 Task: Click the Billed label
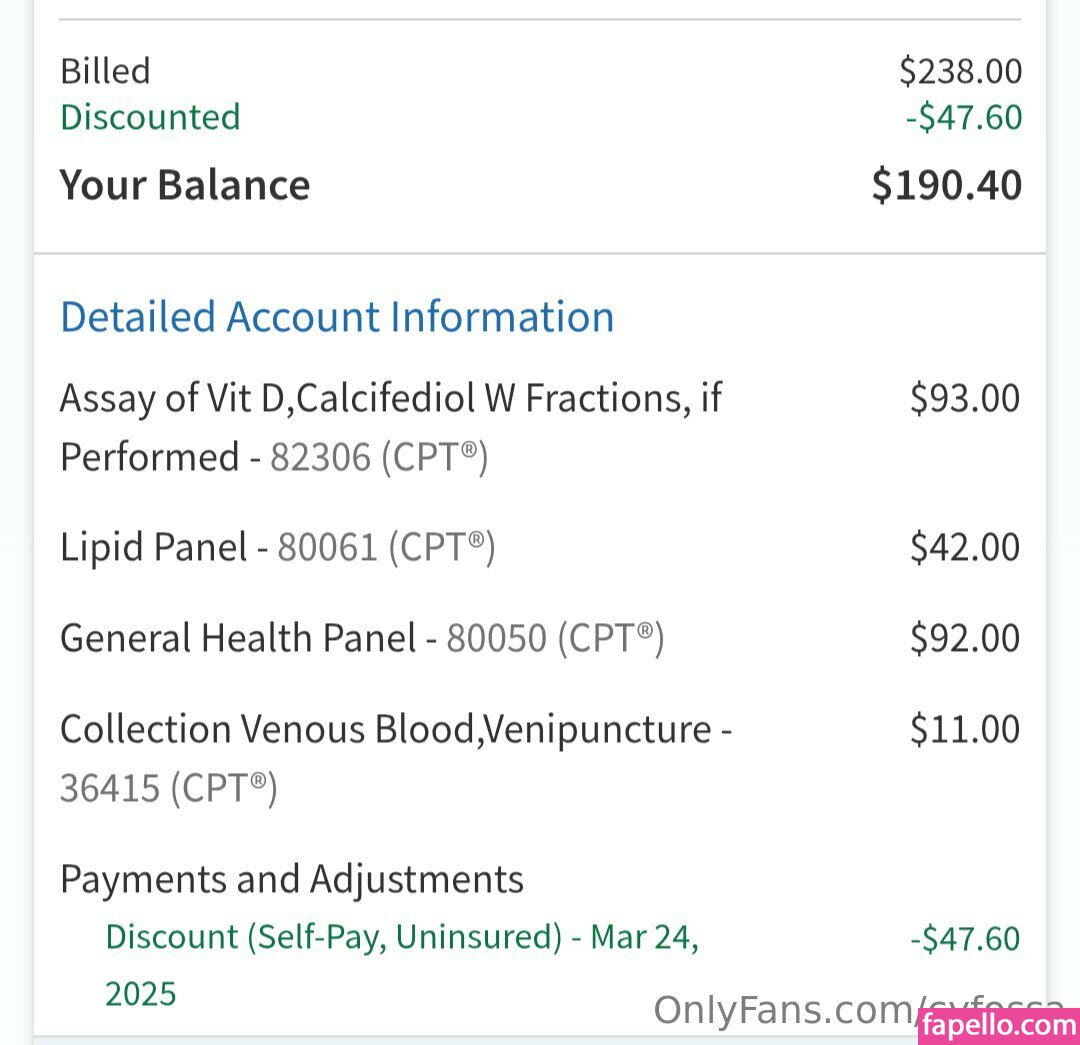(x=105, y=71)
